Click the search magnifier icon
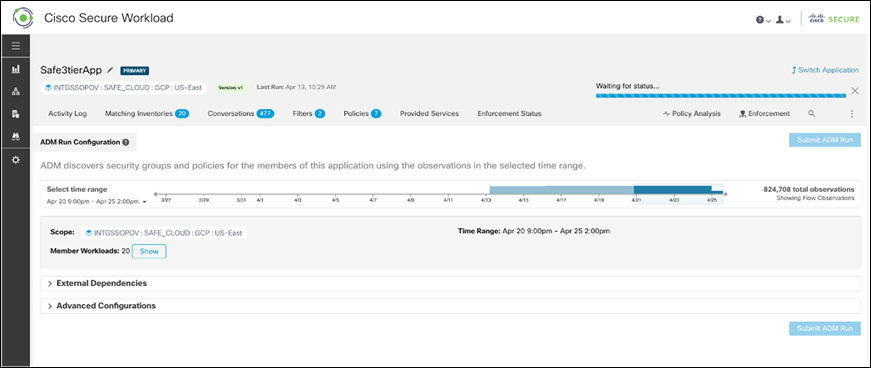 (x=812, y=113)
